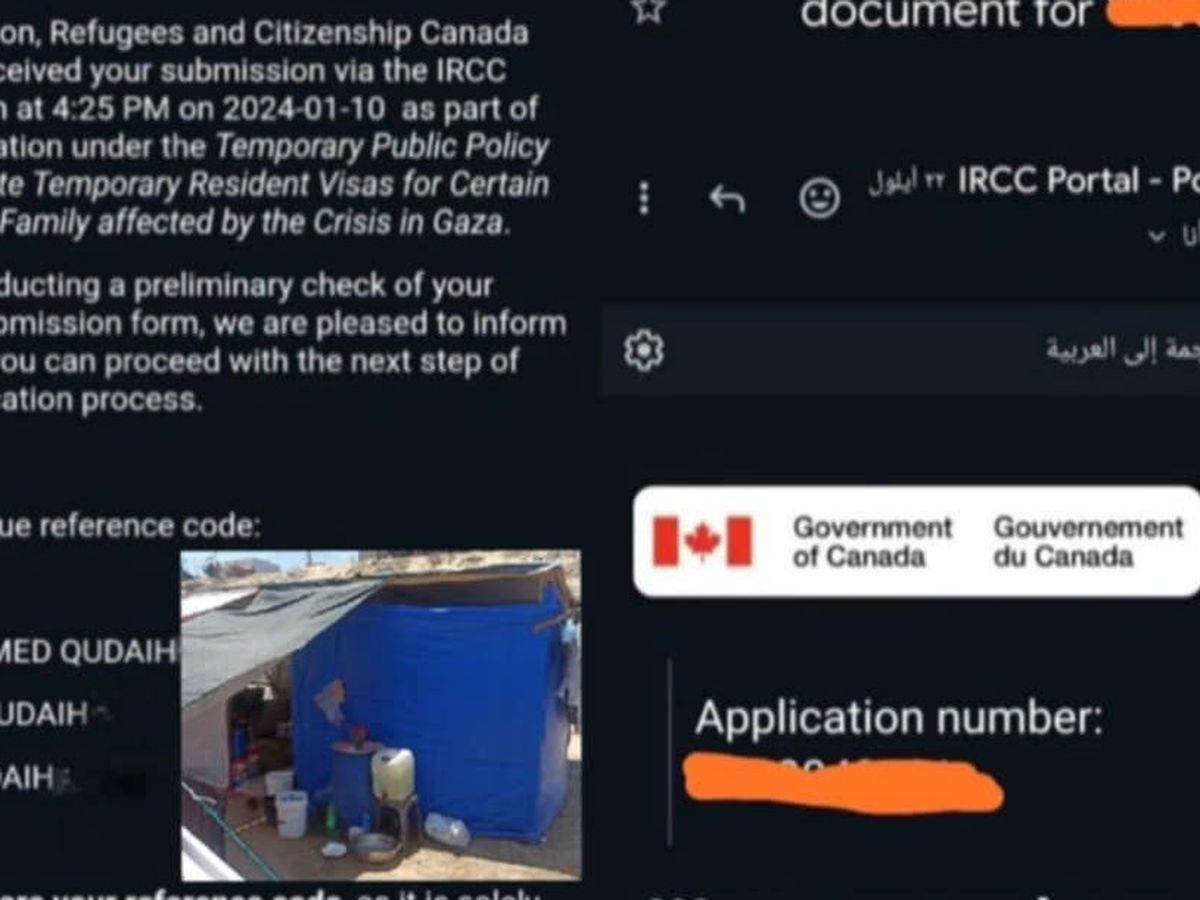This screenshot has height=900, width=1200.
Task: Click the 'Gouvernement du Canada' text
Action: 1088,541
